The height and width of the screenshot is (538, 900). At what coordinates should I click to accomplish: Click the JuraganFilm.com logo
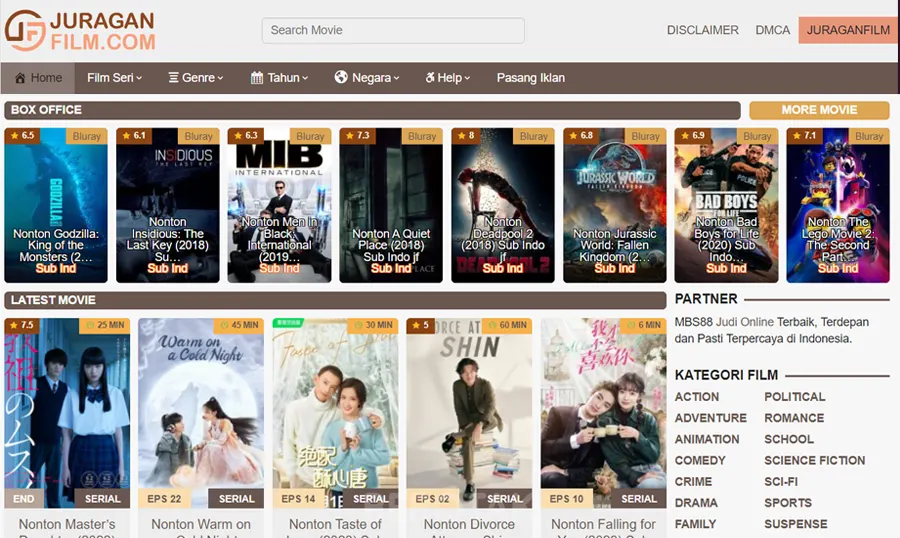pyautogui.click(x=80, y=30)
